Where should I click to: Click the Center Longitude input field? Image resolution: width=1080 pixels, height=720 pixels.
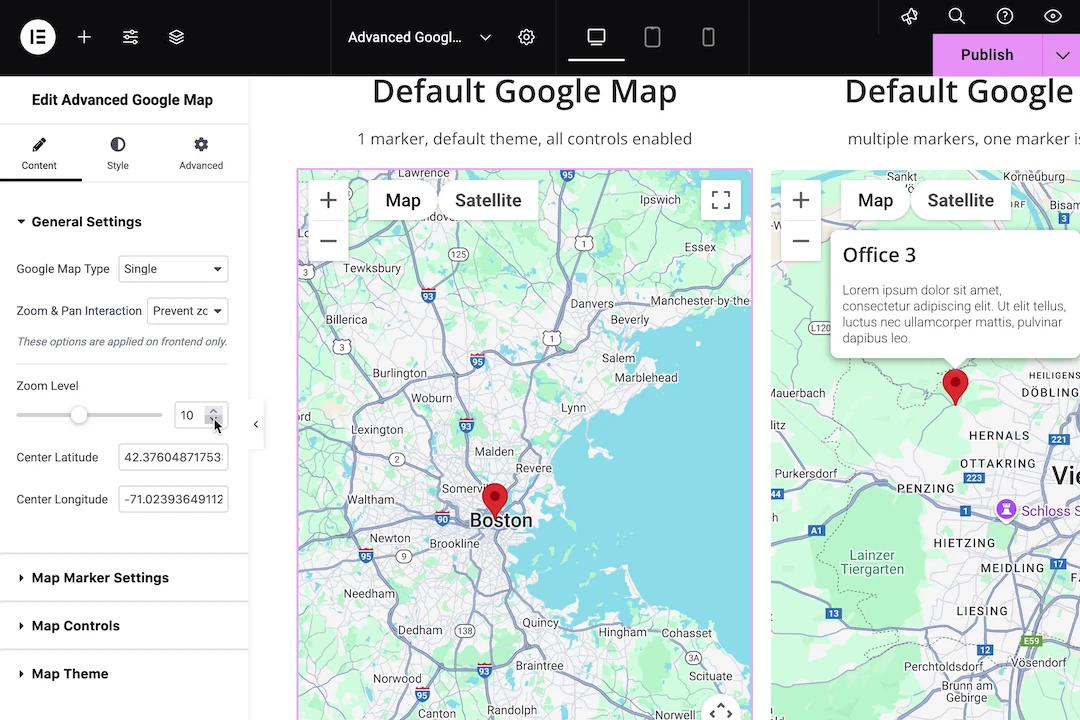point(173,500)
